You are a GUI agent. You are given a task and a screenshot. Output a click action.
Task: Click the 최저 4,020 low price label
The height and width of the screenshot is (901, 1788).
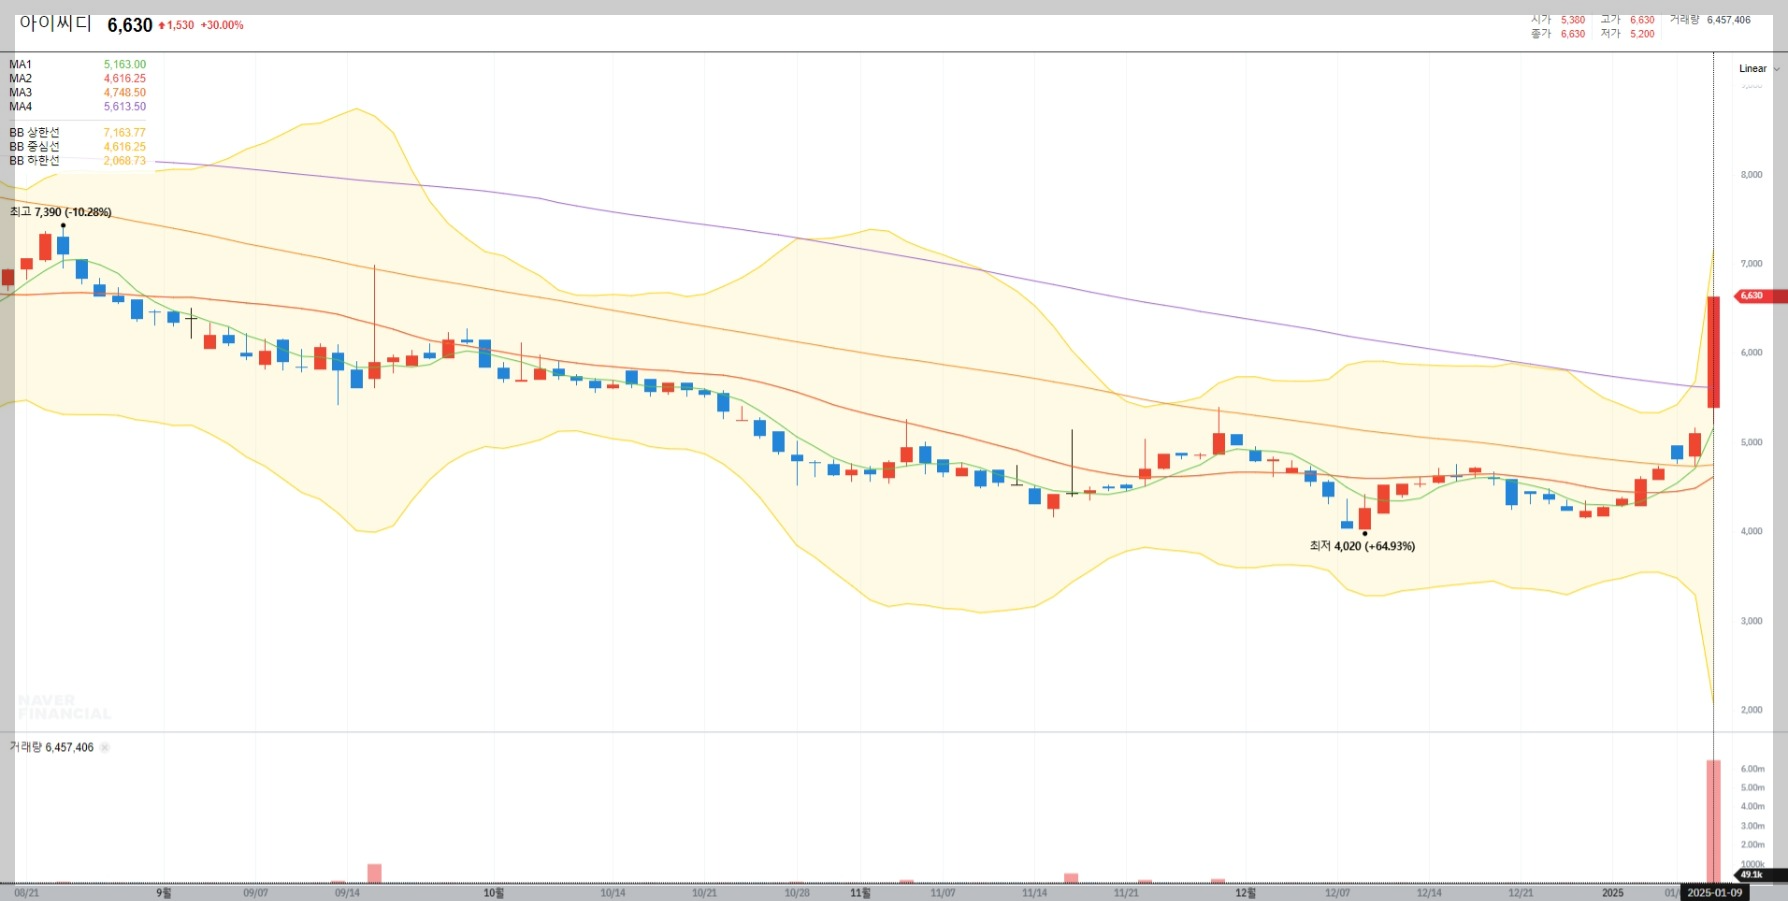point(1362,546)
